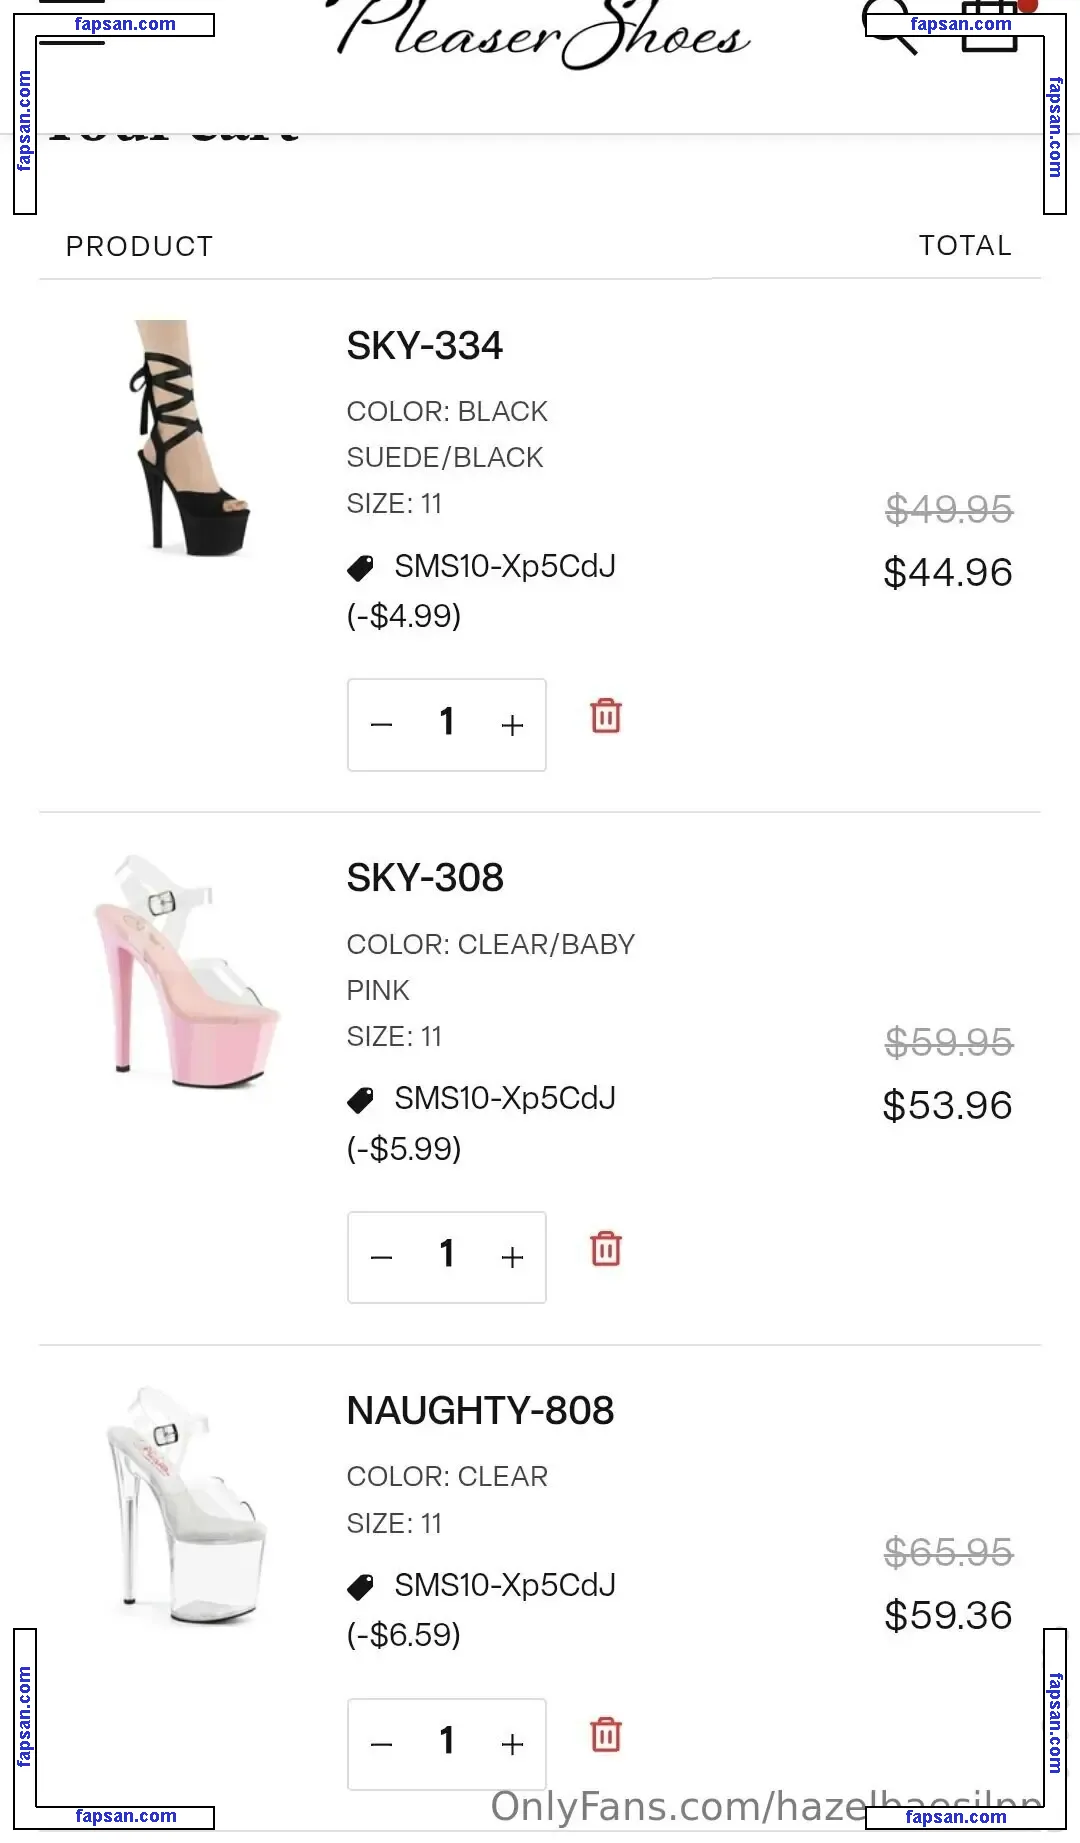Remove SKY-308 using the trash icon
The height and width of the screenshot is (1843, 1080).
[606, 1249]
